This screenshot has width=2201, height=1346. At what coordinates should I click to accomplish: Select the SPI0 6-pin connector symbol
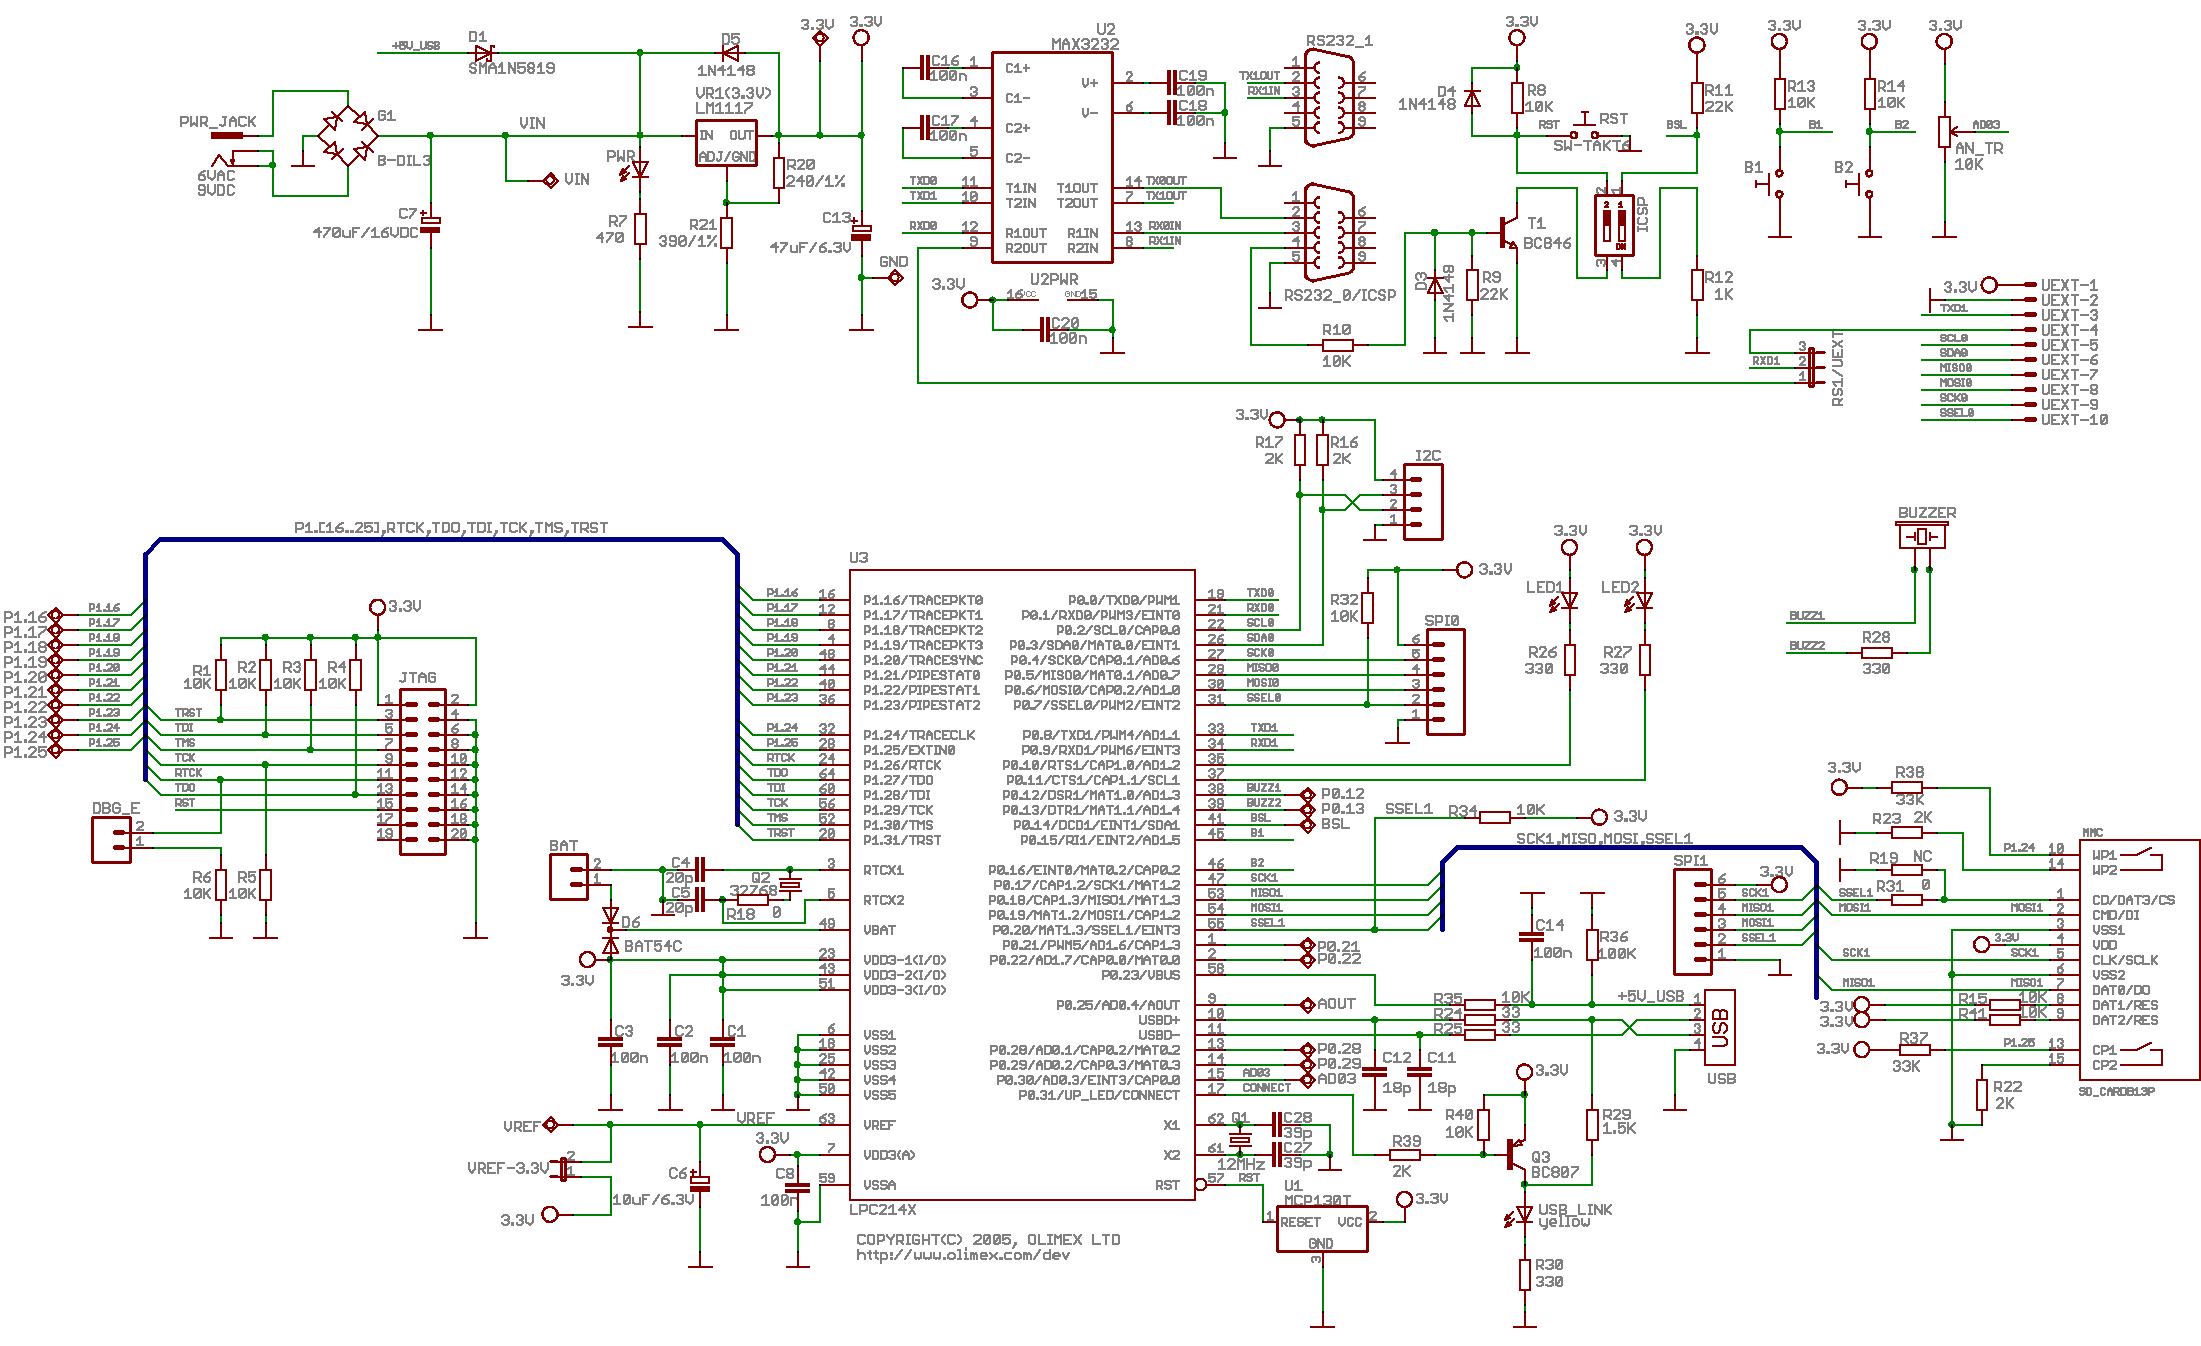(x=1445, y=682)
